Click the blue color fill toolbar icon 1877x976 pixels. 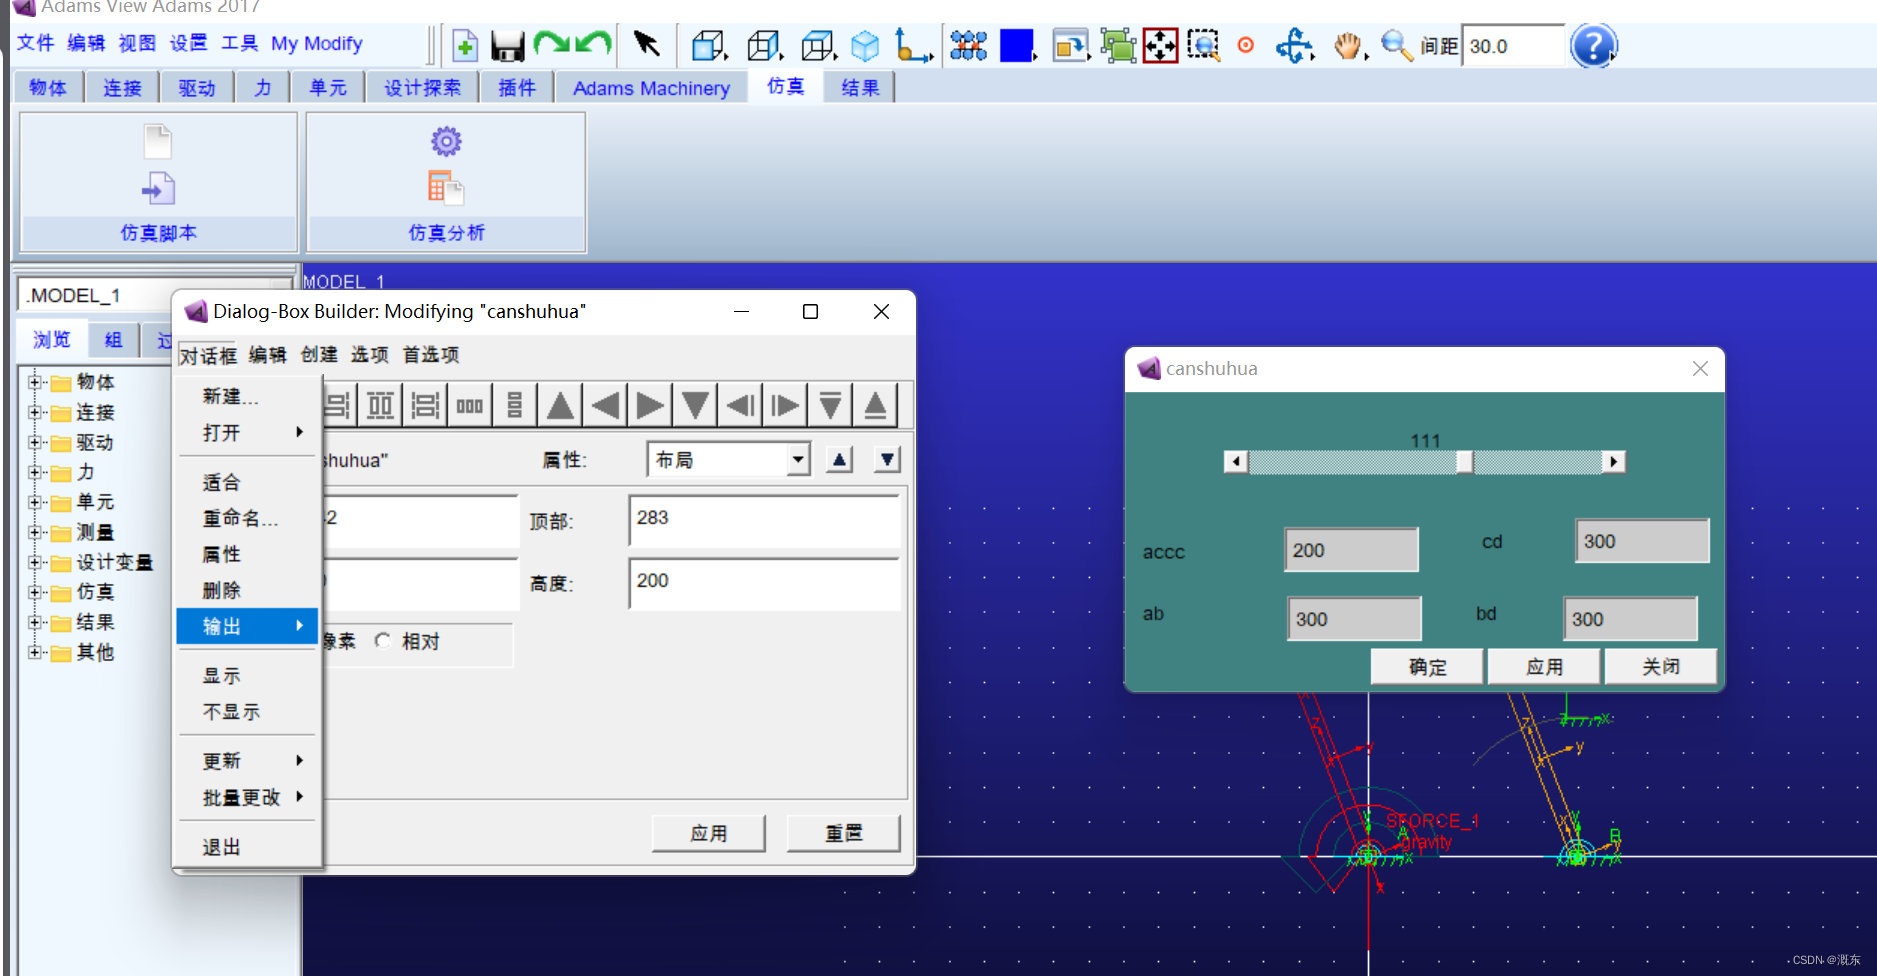pos(1017,45)
